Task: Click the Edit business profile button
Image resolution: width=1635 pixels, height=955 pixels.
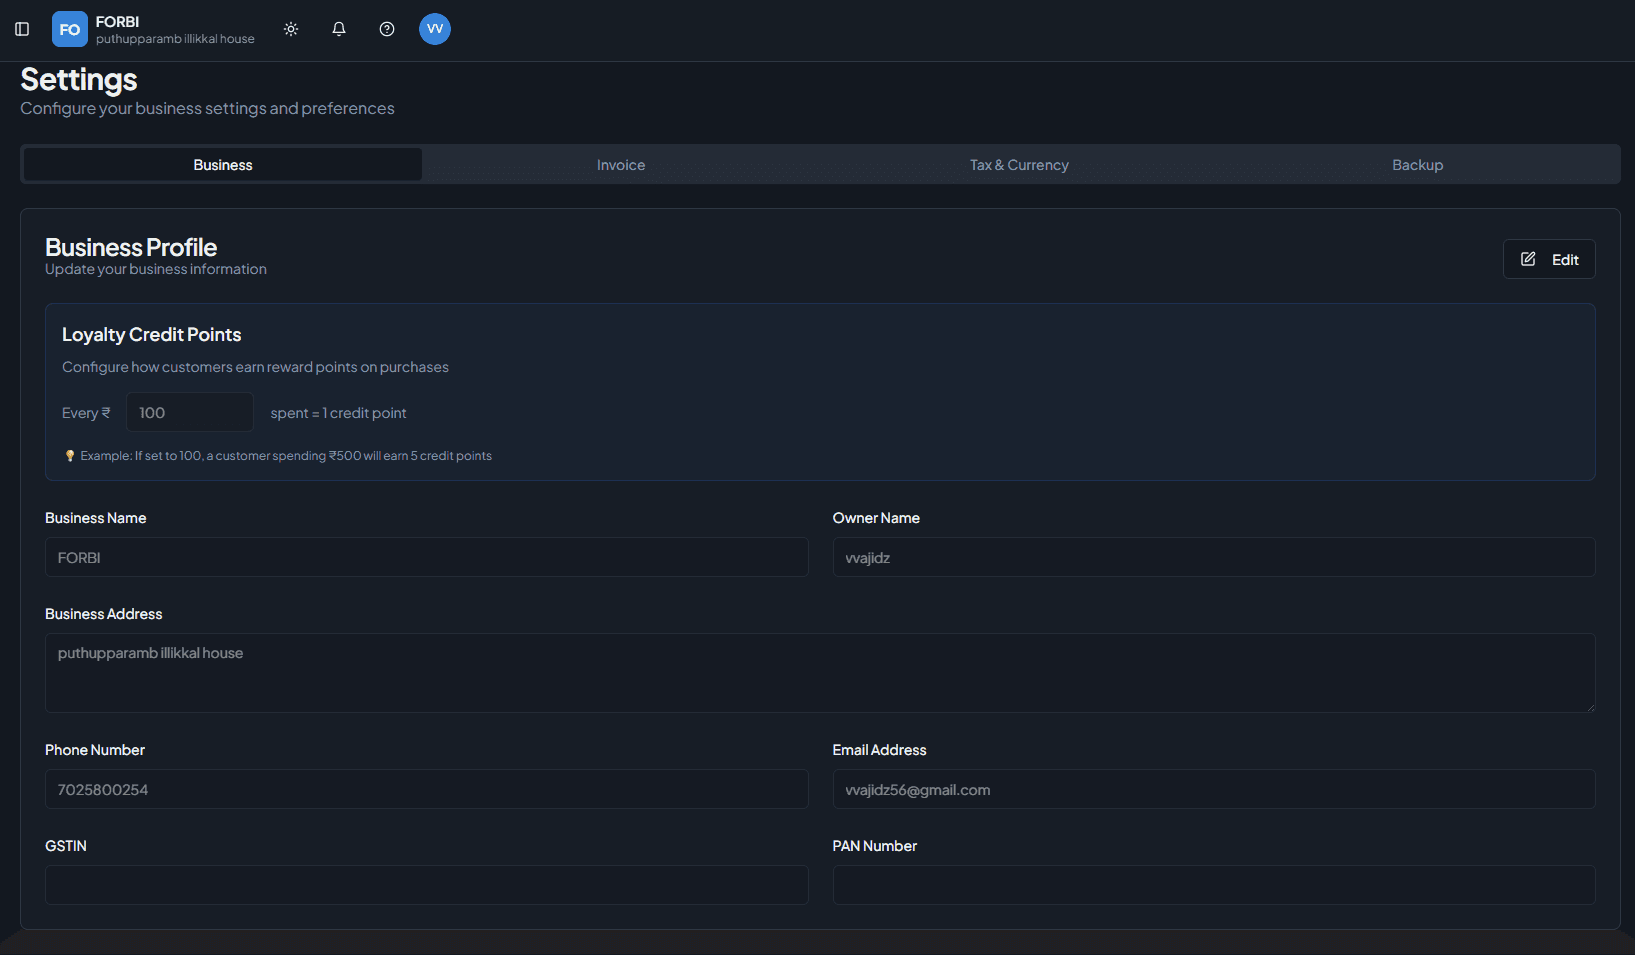Action: 1549,259
